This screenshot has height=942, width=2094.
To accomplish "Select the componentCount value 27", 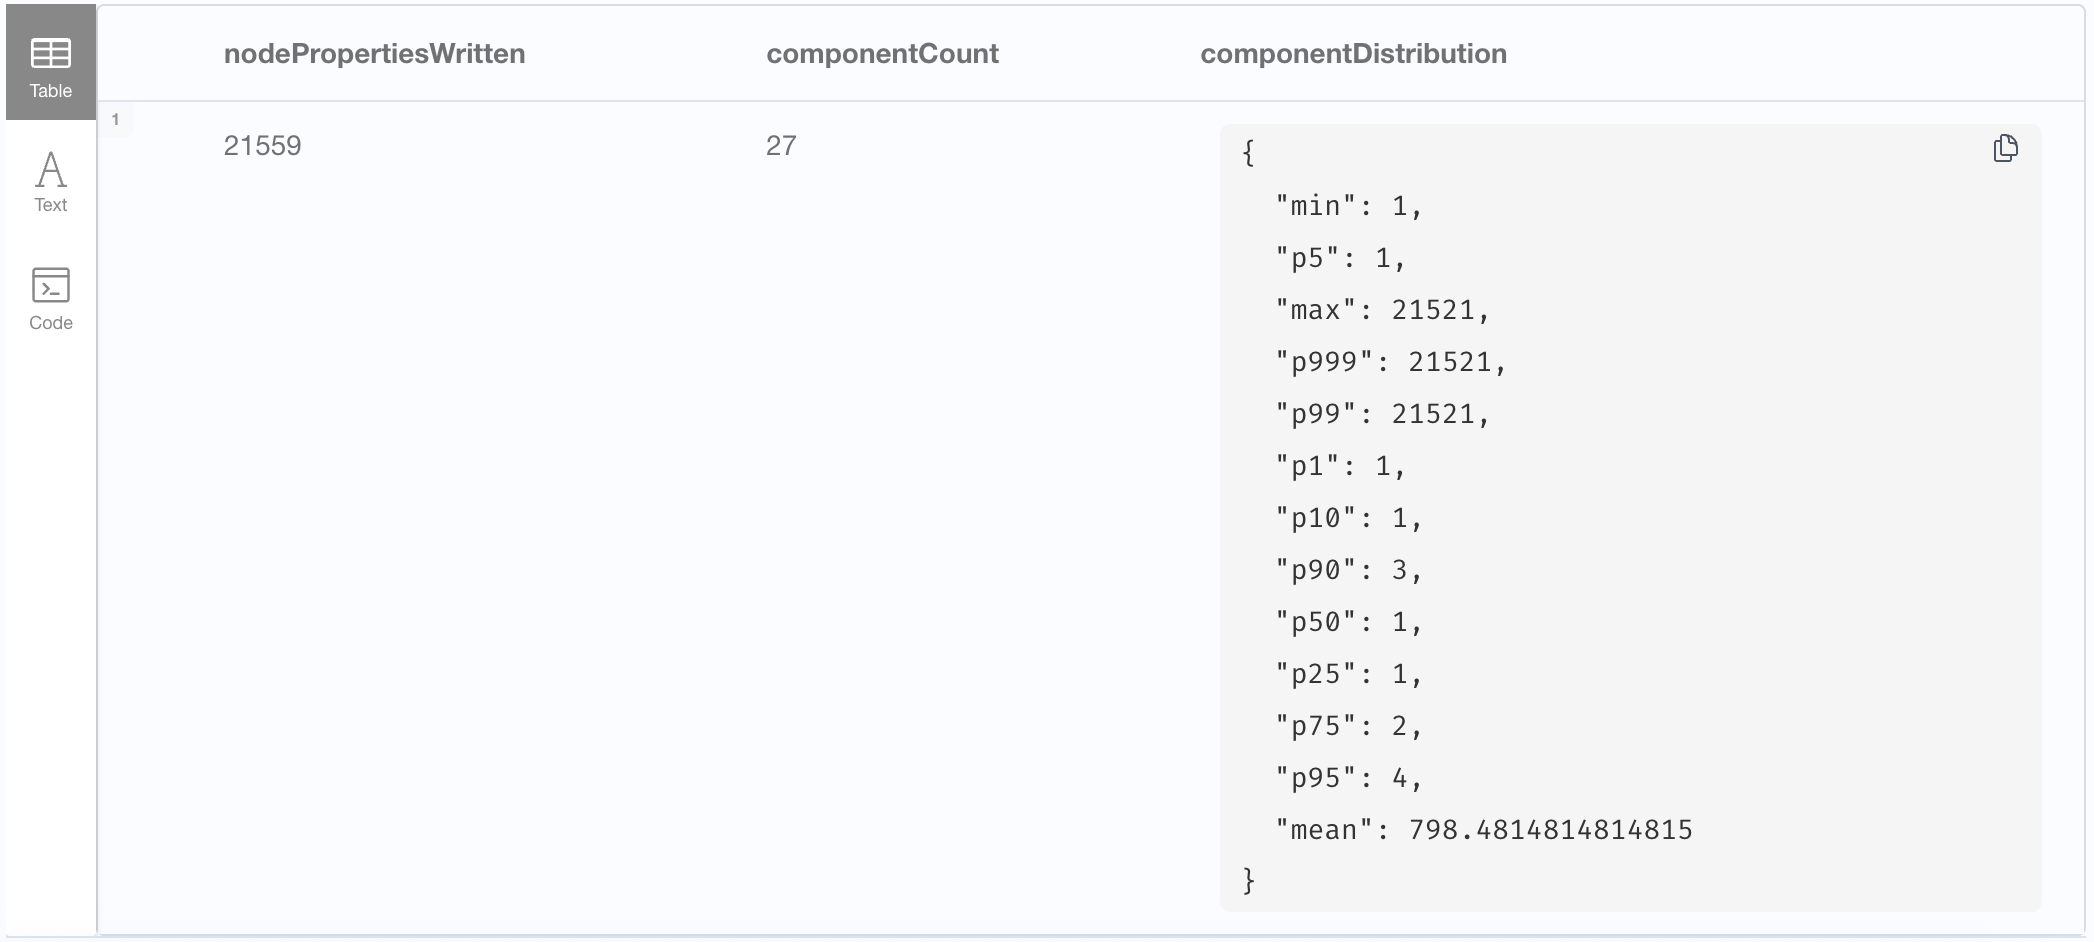I will click(x=781, y=146).
